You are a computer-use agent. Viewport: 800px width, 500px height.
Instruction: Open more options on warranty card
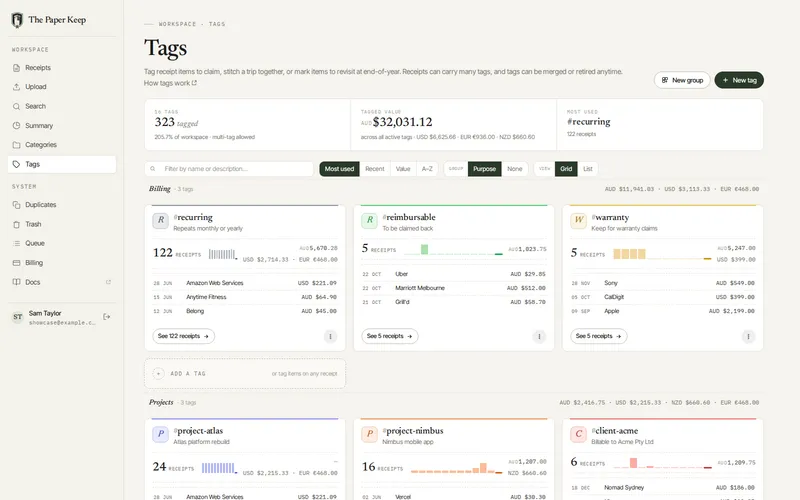point(748,337)
